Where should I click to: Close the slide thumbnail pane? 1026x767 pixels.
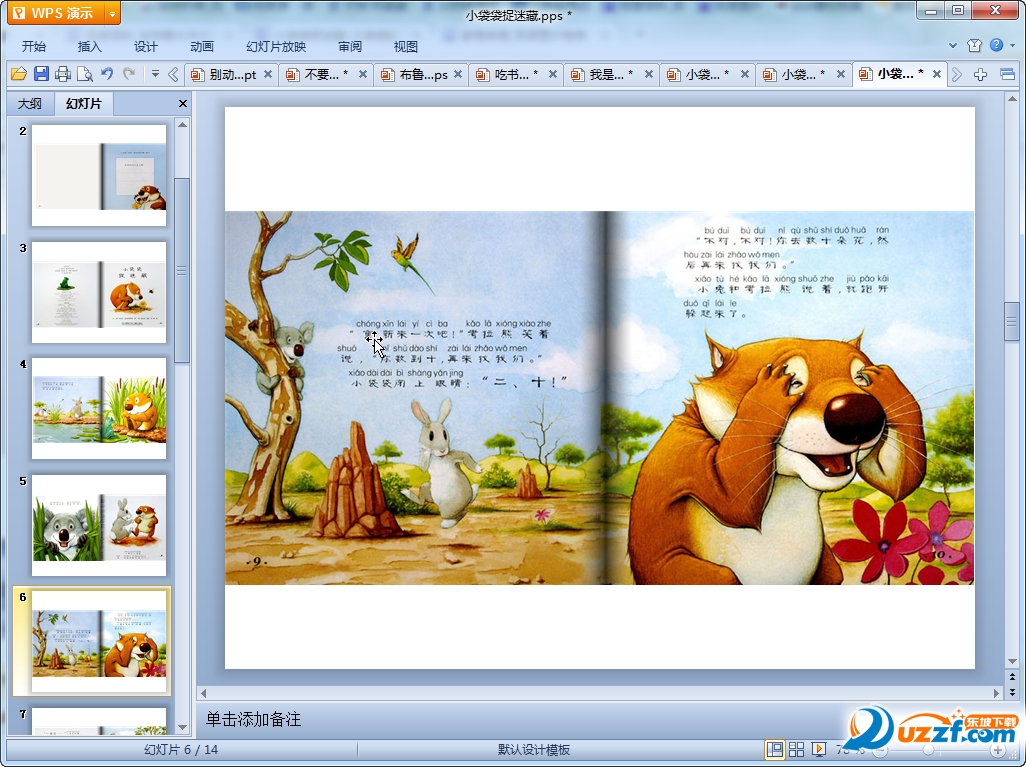pos(183,103)
